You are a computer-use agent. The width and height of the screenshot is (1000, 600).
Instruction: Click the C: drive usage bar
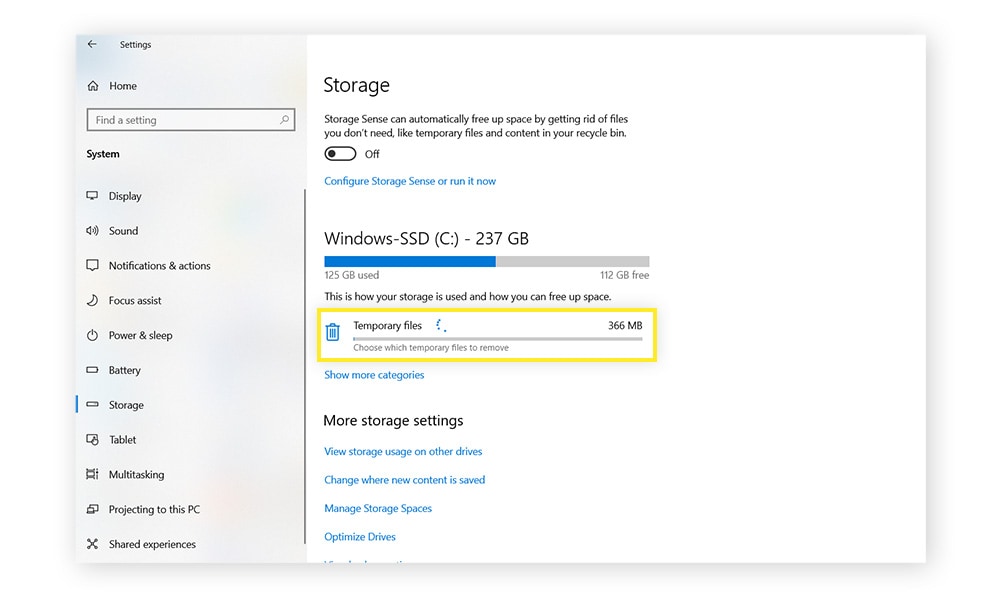[487, 261]
